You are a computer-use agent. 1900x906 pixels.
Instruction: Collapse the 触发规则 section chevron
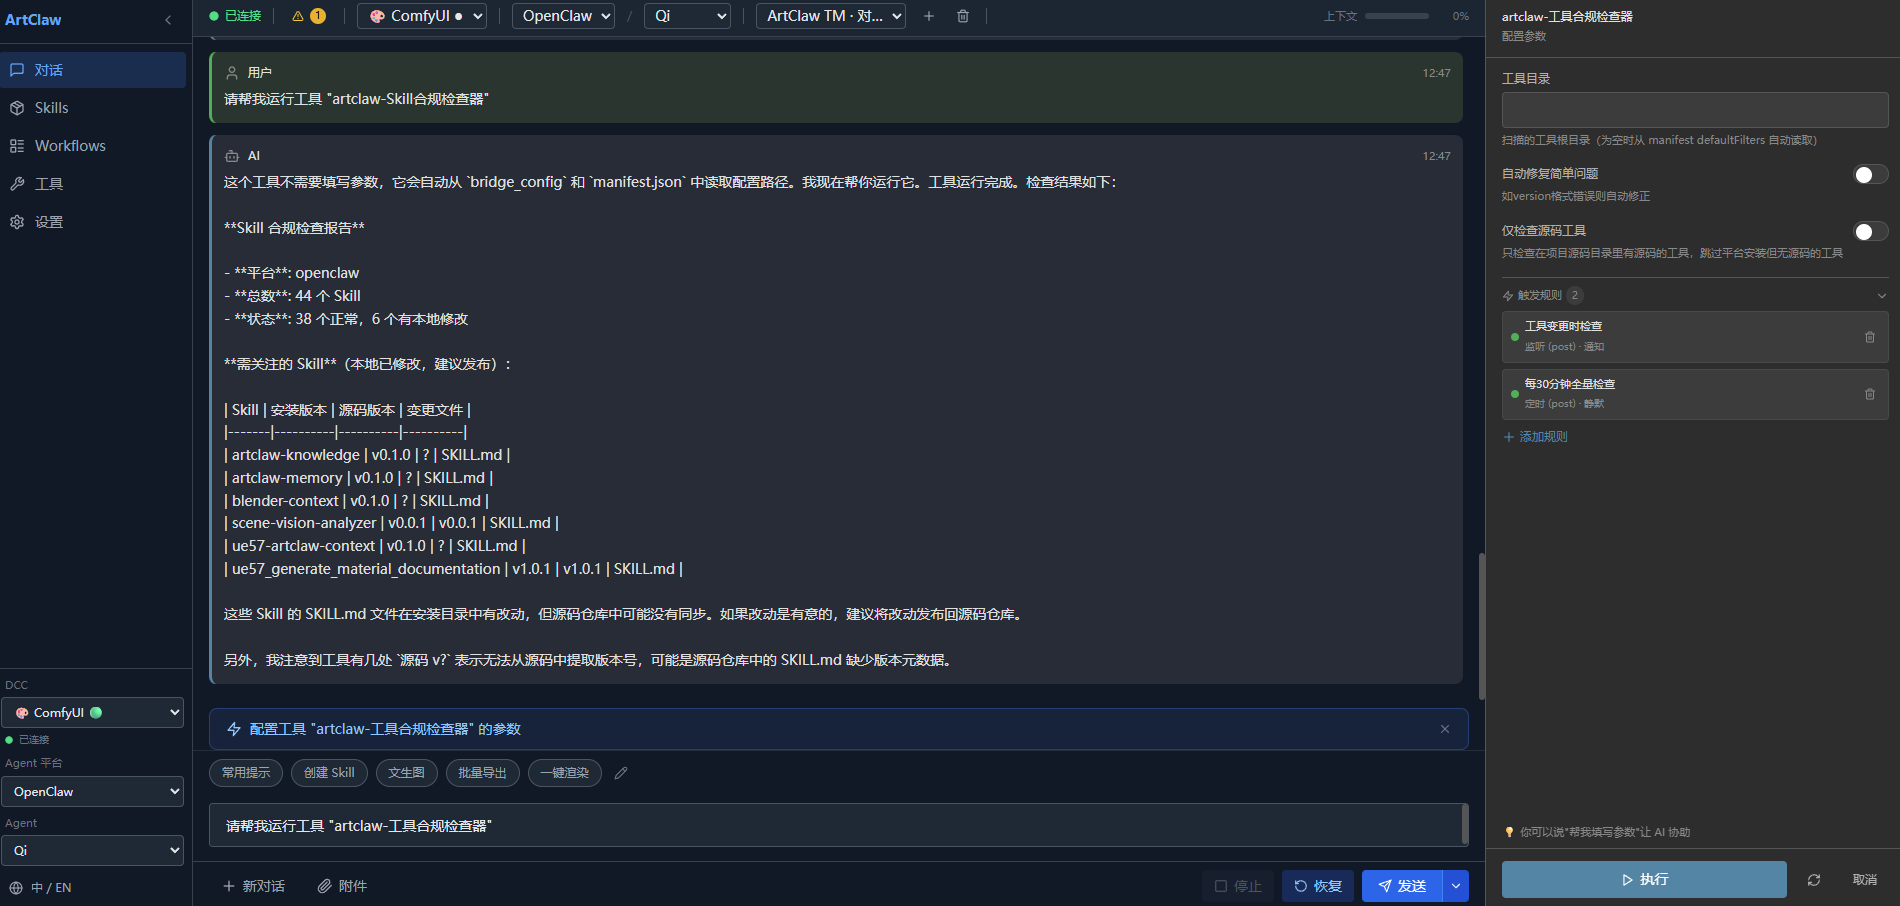[1882, 296]
